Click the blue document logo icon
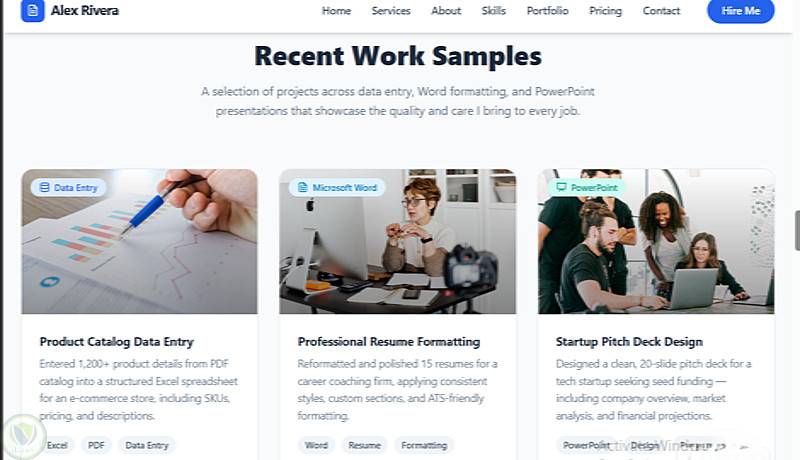Image resolution: width=800 pixels, height=460 pixels. [33, 11]
